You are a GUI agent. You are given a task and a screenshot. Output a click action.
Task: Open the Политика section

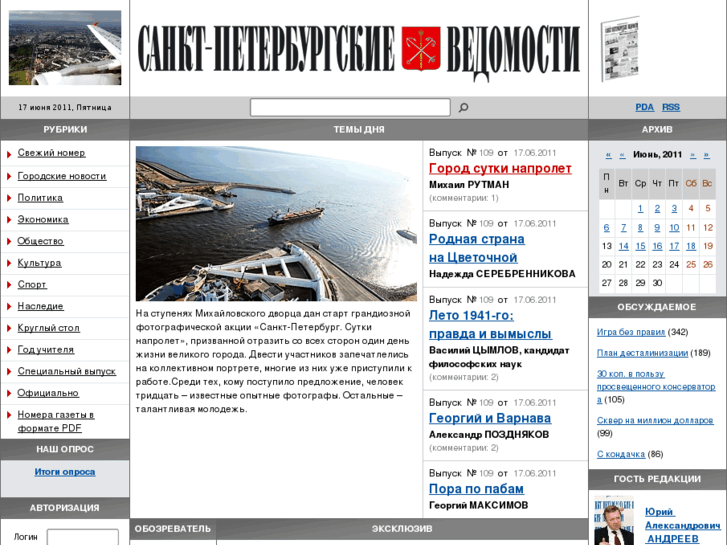tap(40, 198)
